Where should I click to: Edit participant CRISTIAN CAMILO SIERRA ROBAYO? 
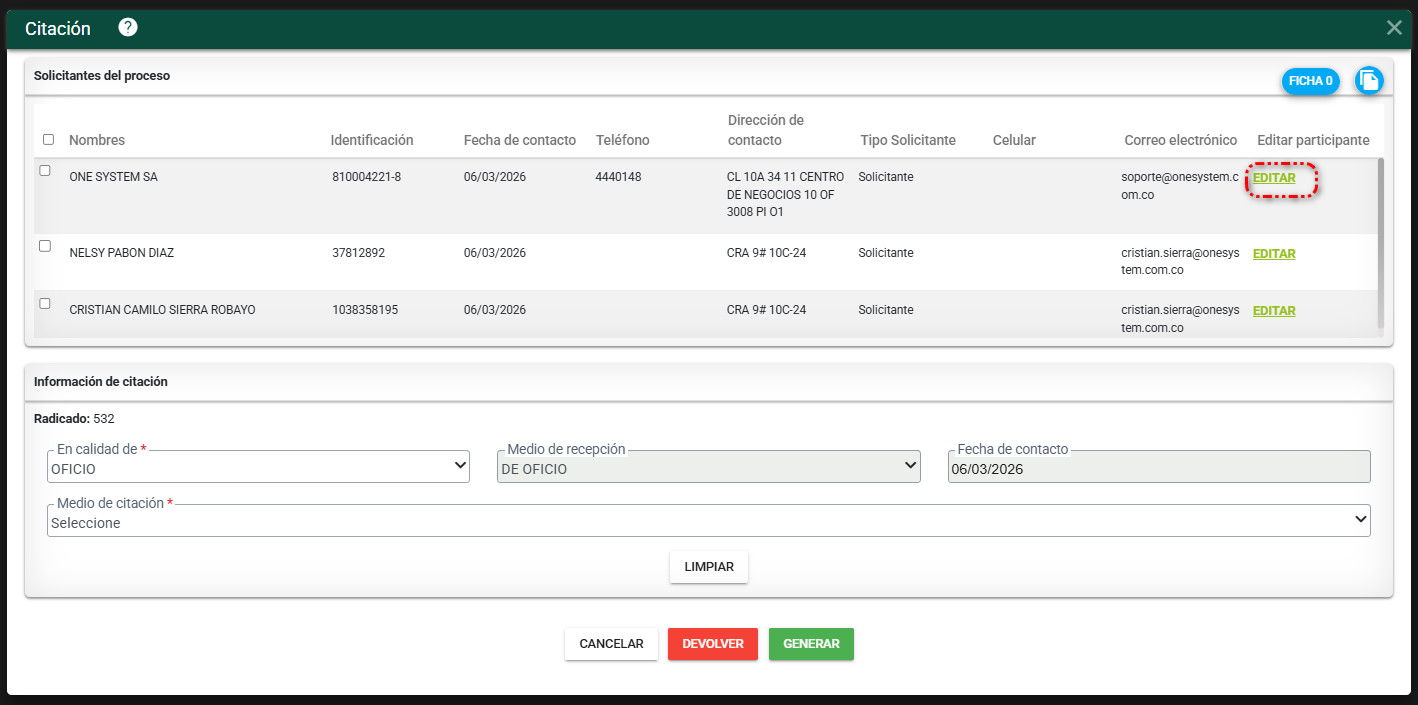(1274, 311)
